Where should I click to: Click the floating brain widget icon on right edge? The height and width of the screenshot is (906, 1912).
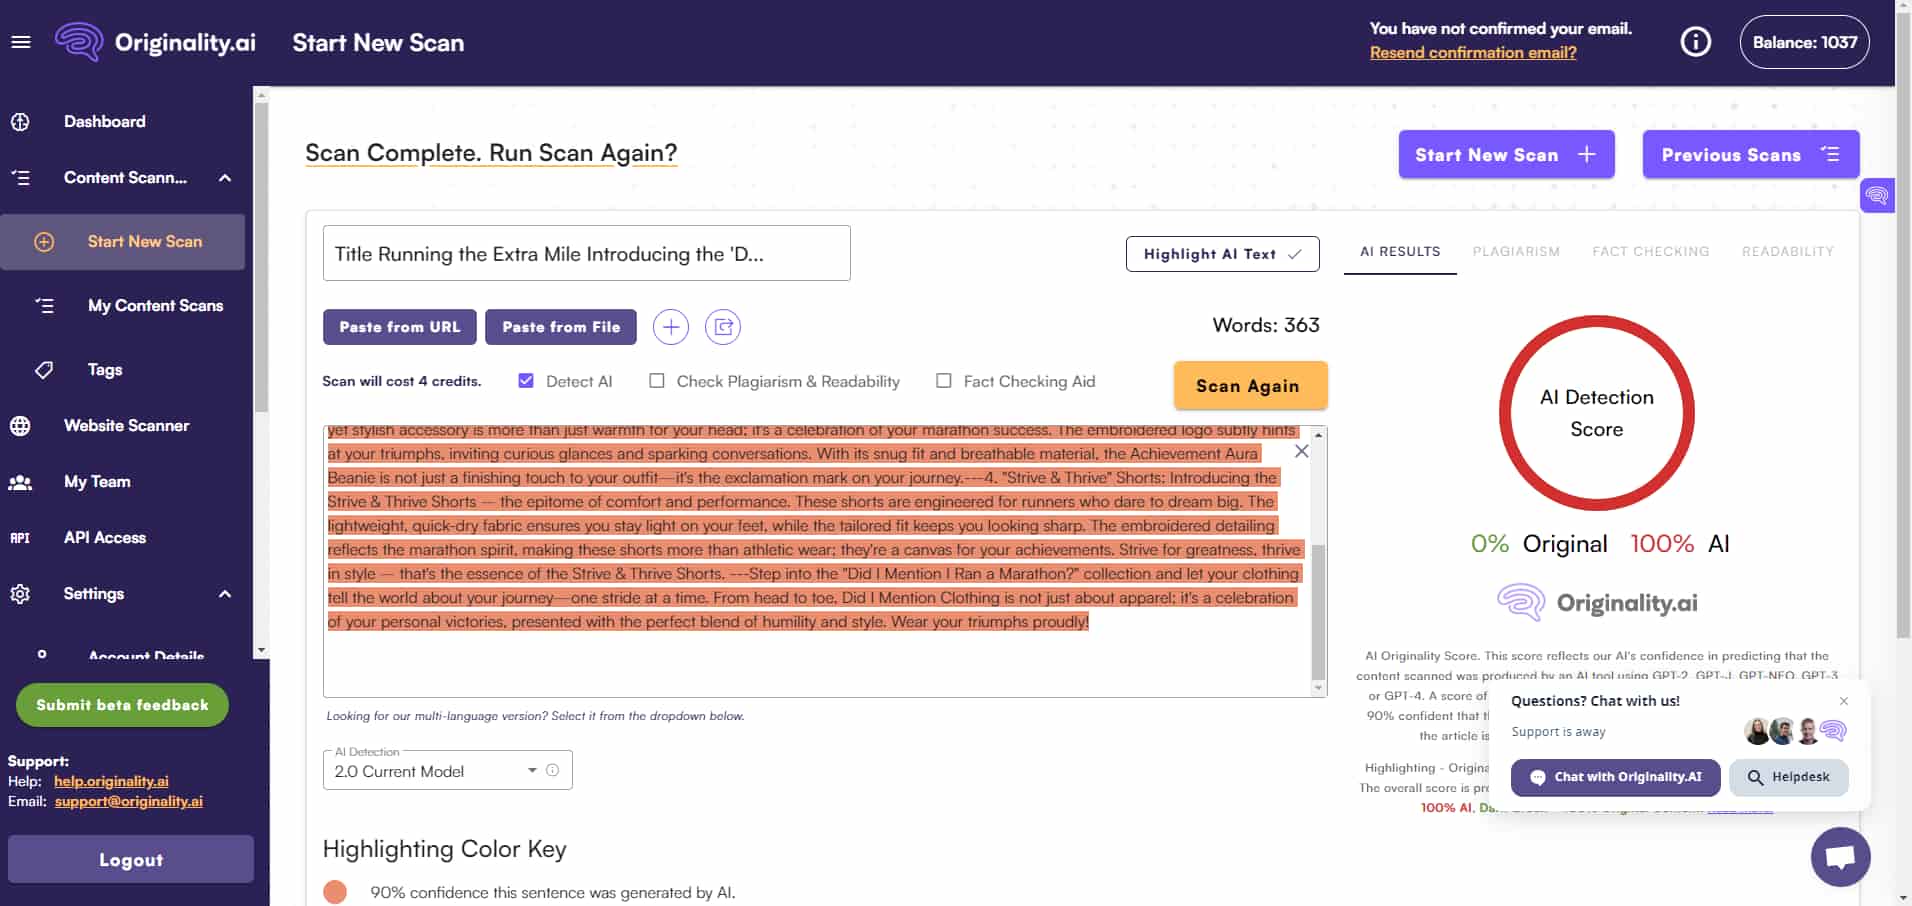point(1876,195)
